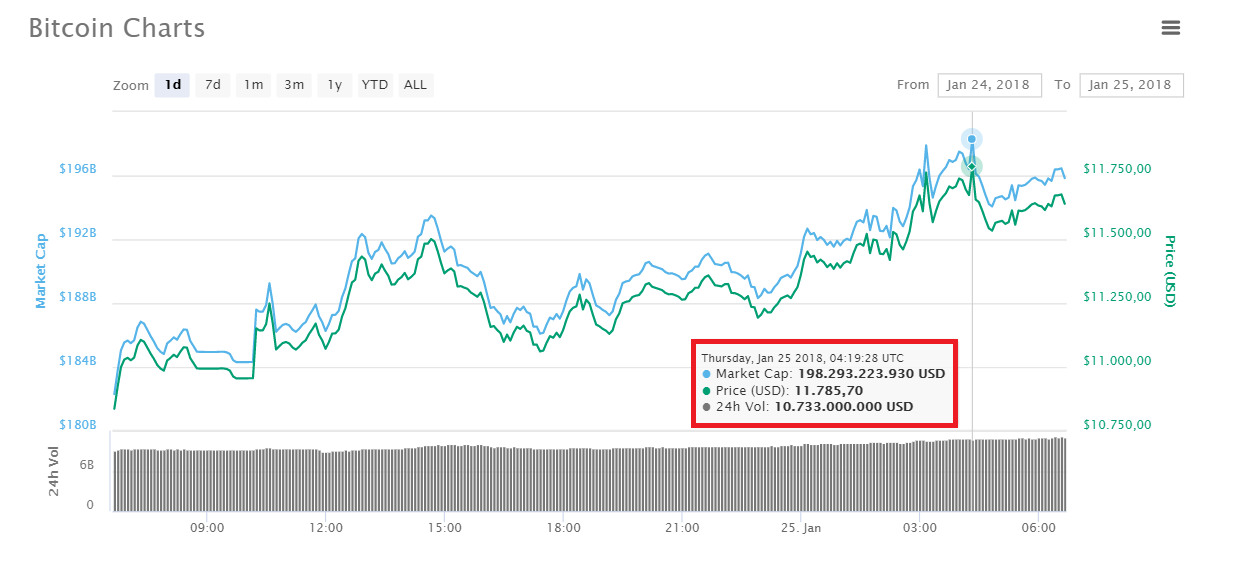The image size is (1234, 561).
Task: Open the chart hamburger context menu
Action: [1171, 28]
